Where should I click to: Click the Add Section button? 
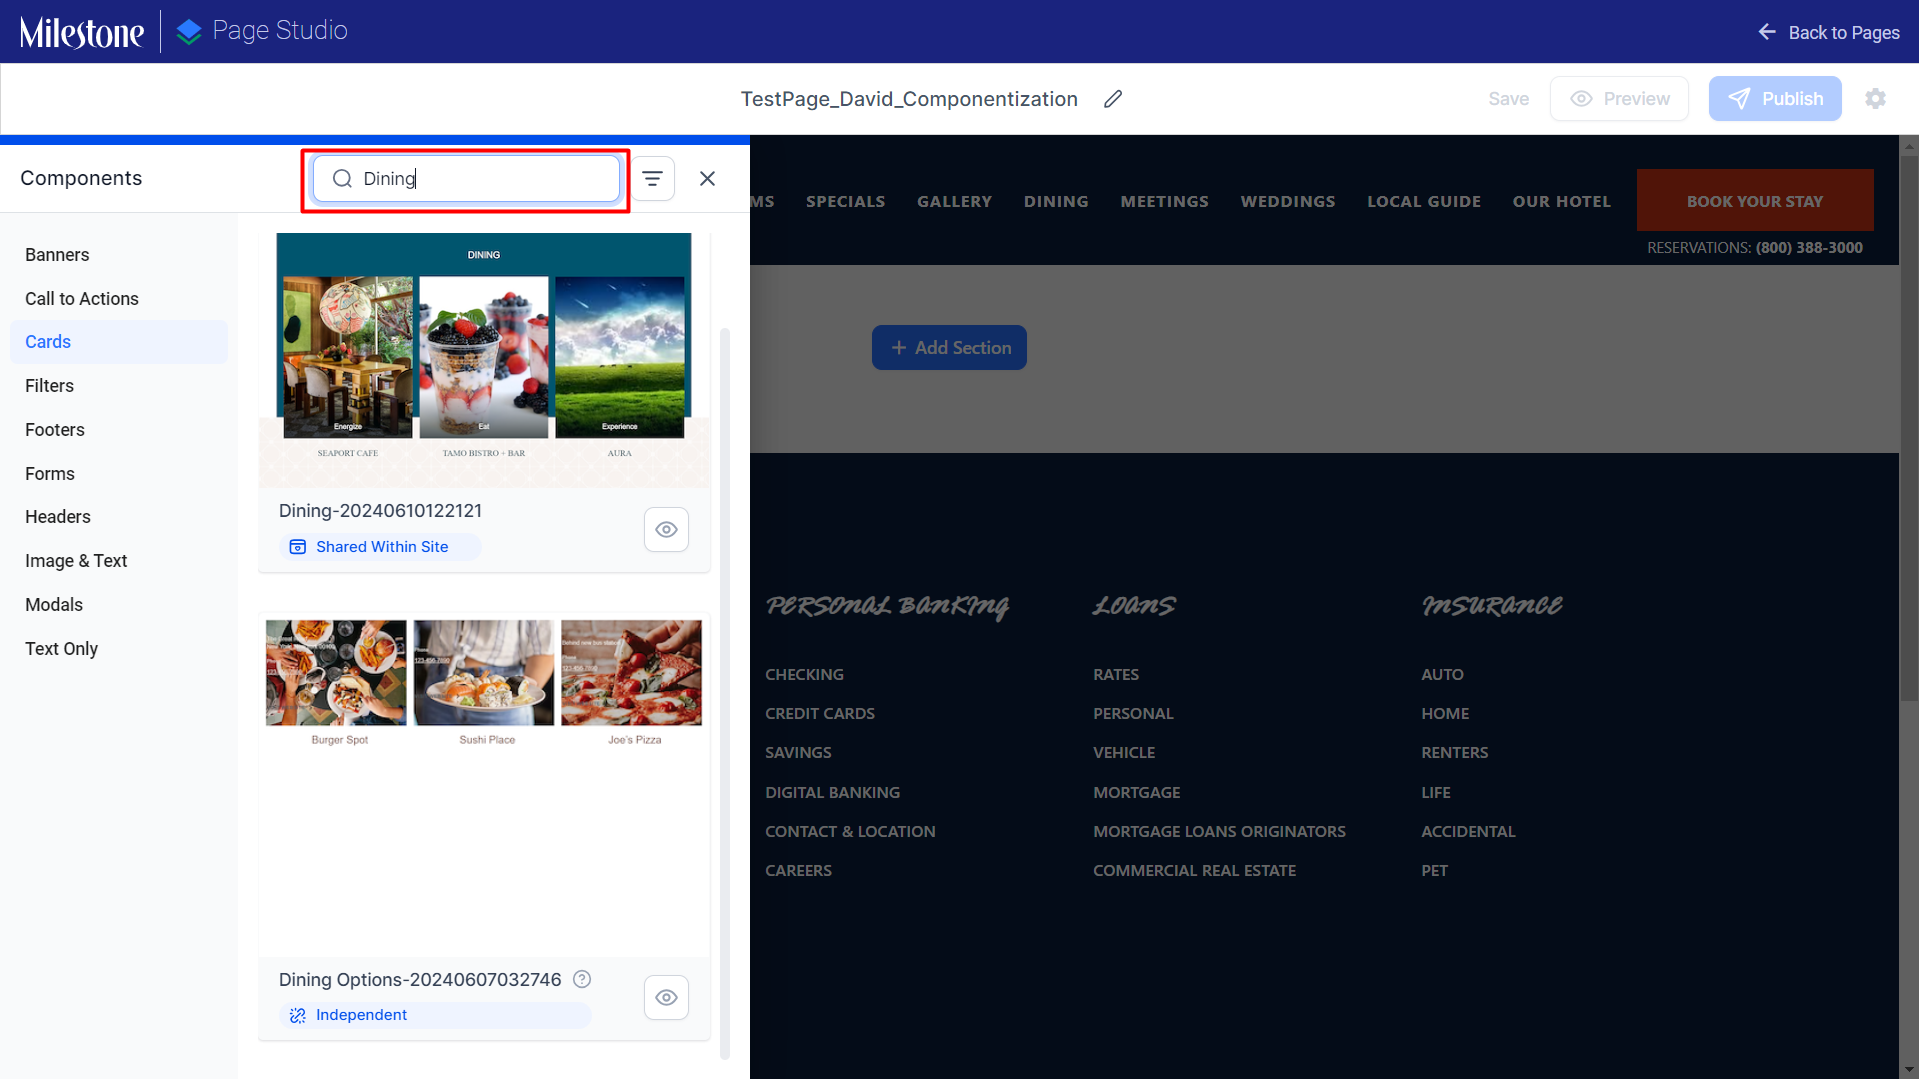(x=949, y=347)
